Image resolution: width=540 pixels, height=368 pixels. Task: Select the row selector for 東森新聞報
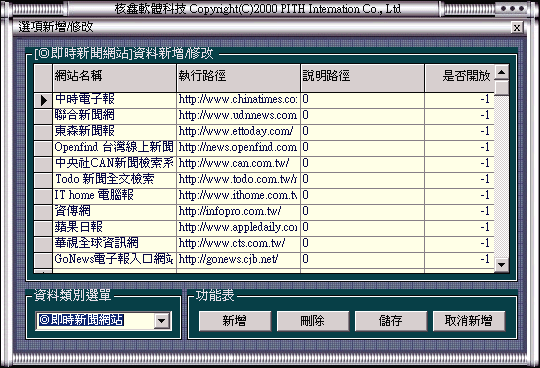[43, 132]
